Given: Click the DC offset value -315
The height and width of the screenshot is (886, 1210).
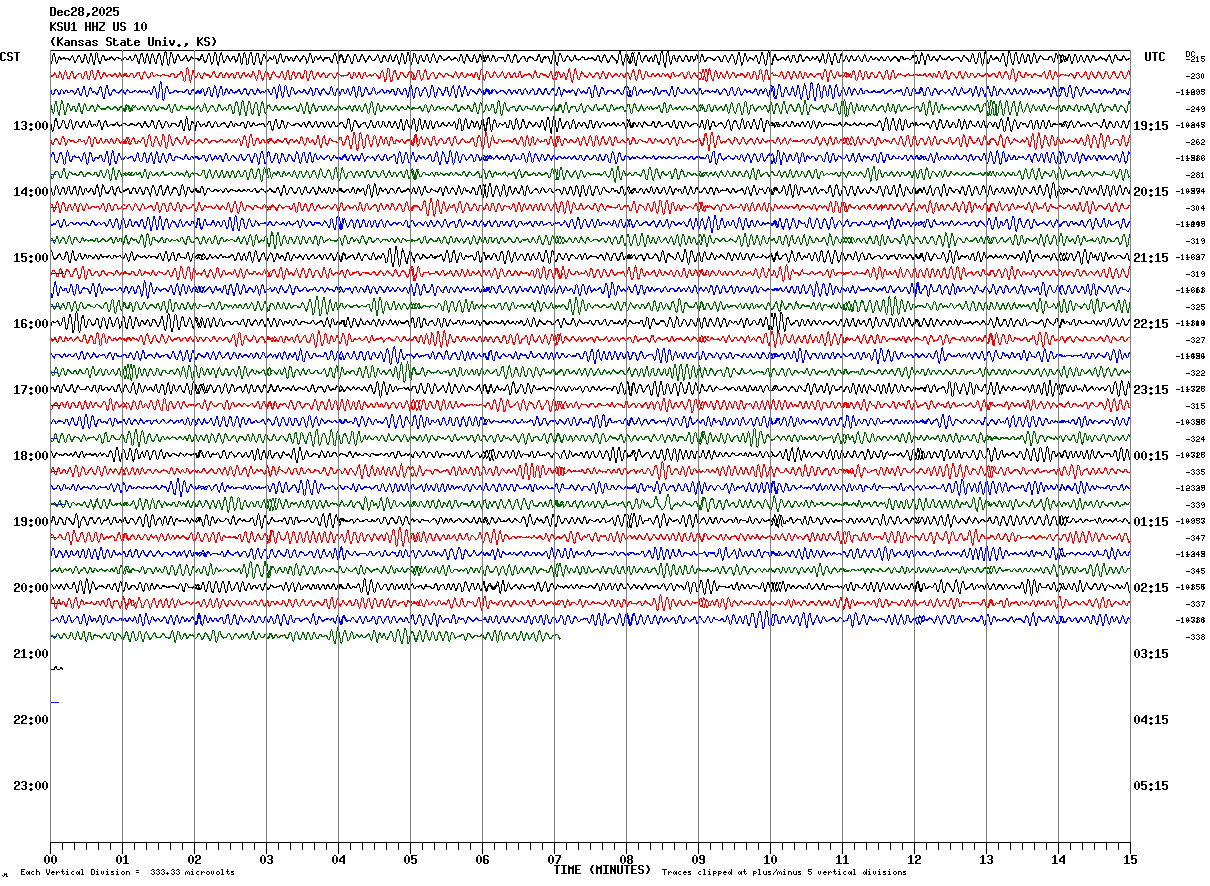Looking at the screenshot, I should (1195, 406).
